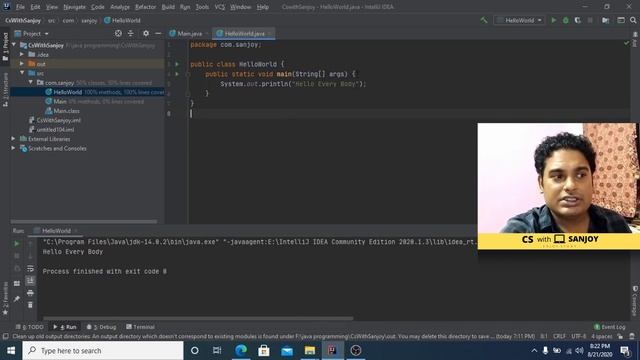The width and height of the screenshot is (640, 360).
Task: Click the Windows search box
Action: [103, 350]
